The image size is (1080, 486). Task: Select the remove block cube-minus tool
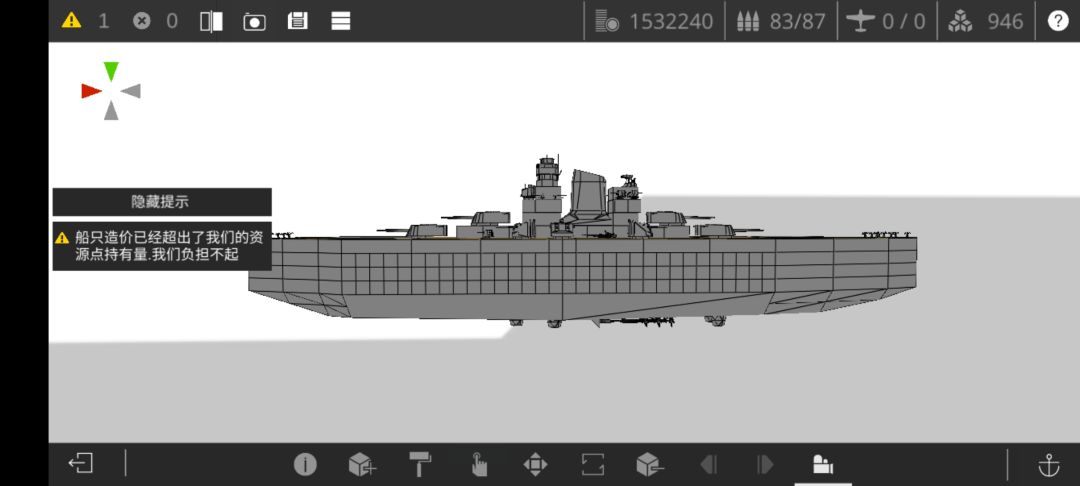650,464
